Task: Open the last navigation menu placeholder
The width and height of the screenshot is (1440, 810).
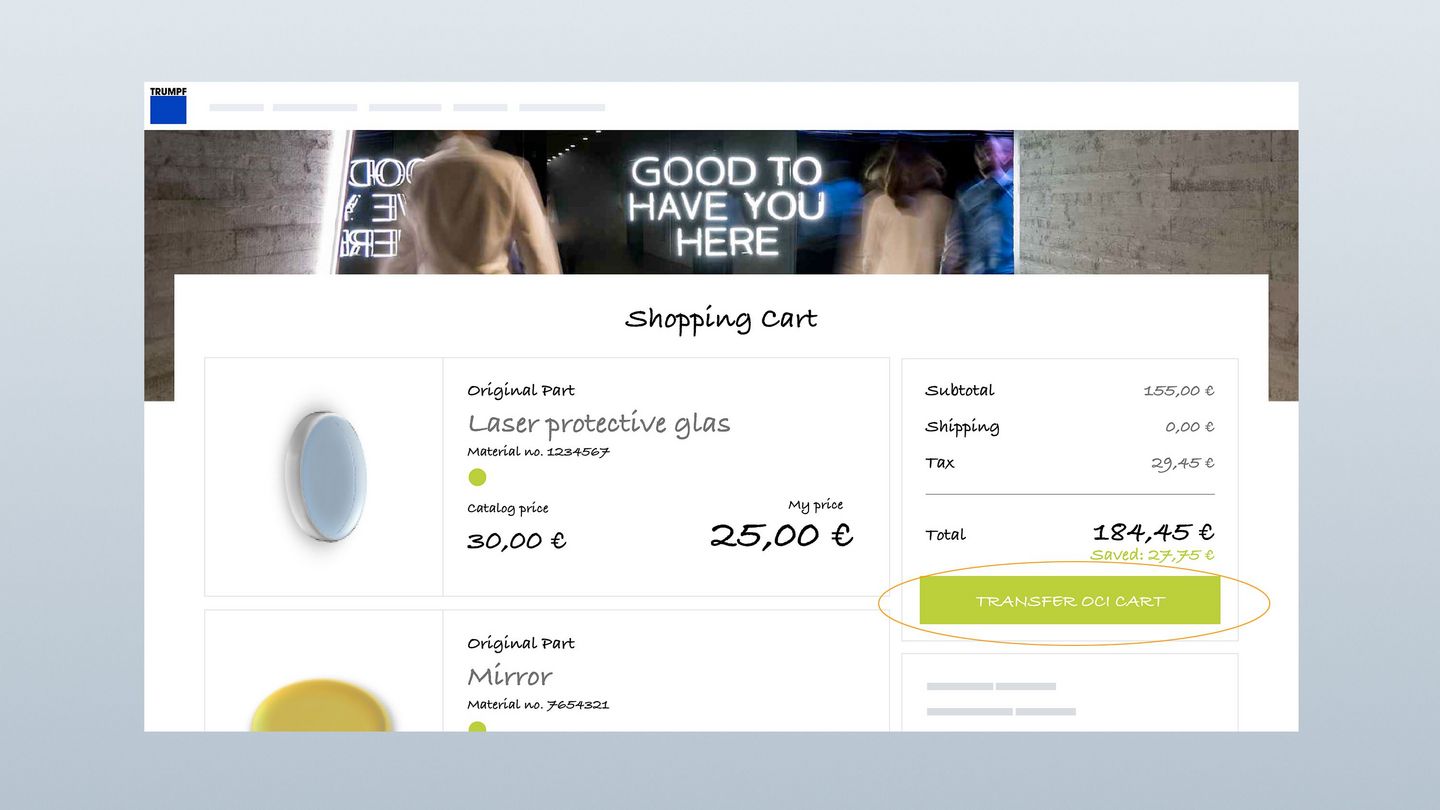Action: [562, 107]
